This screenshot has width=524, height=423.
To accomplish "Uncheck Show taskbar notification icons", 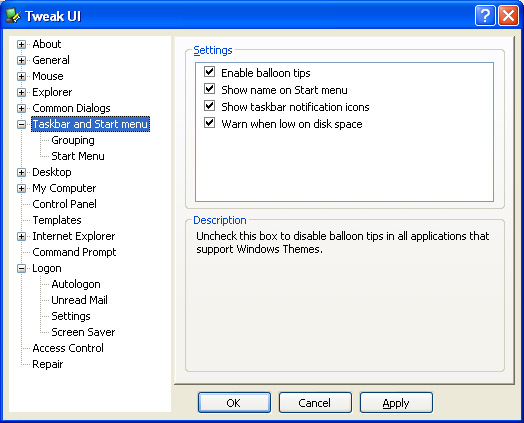I will click(x=210, y=106).
